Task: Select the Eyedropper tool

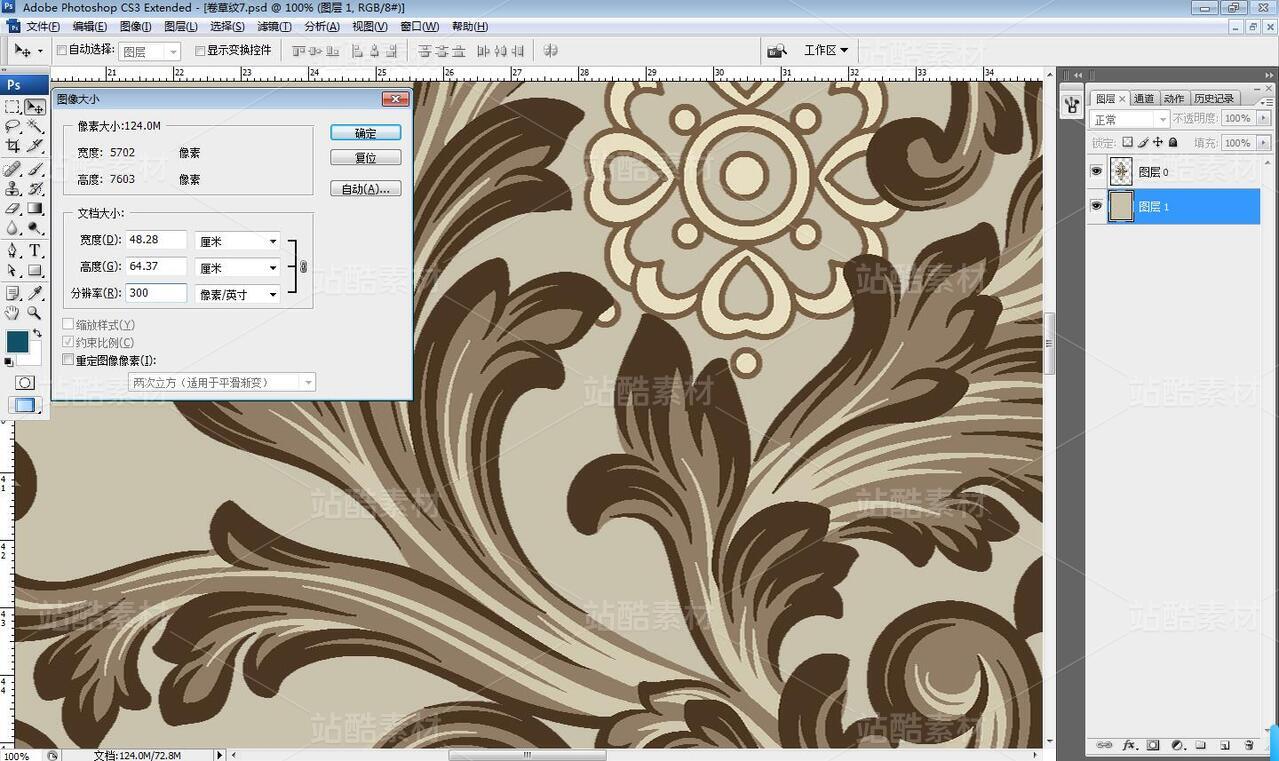Action: click(x=35, y=293)
